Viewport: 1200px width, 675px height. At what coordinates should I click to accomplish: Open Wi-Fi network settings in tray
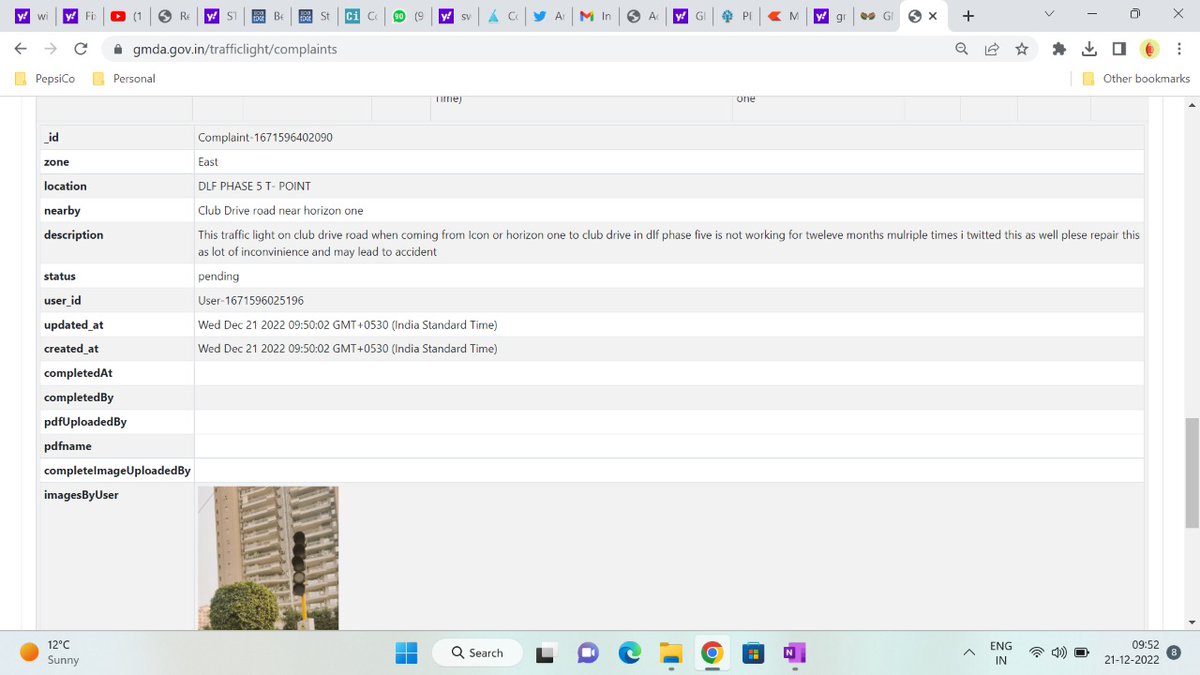point(1037,653)
